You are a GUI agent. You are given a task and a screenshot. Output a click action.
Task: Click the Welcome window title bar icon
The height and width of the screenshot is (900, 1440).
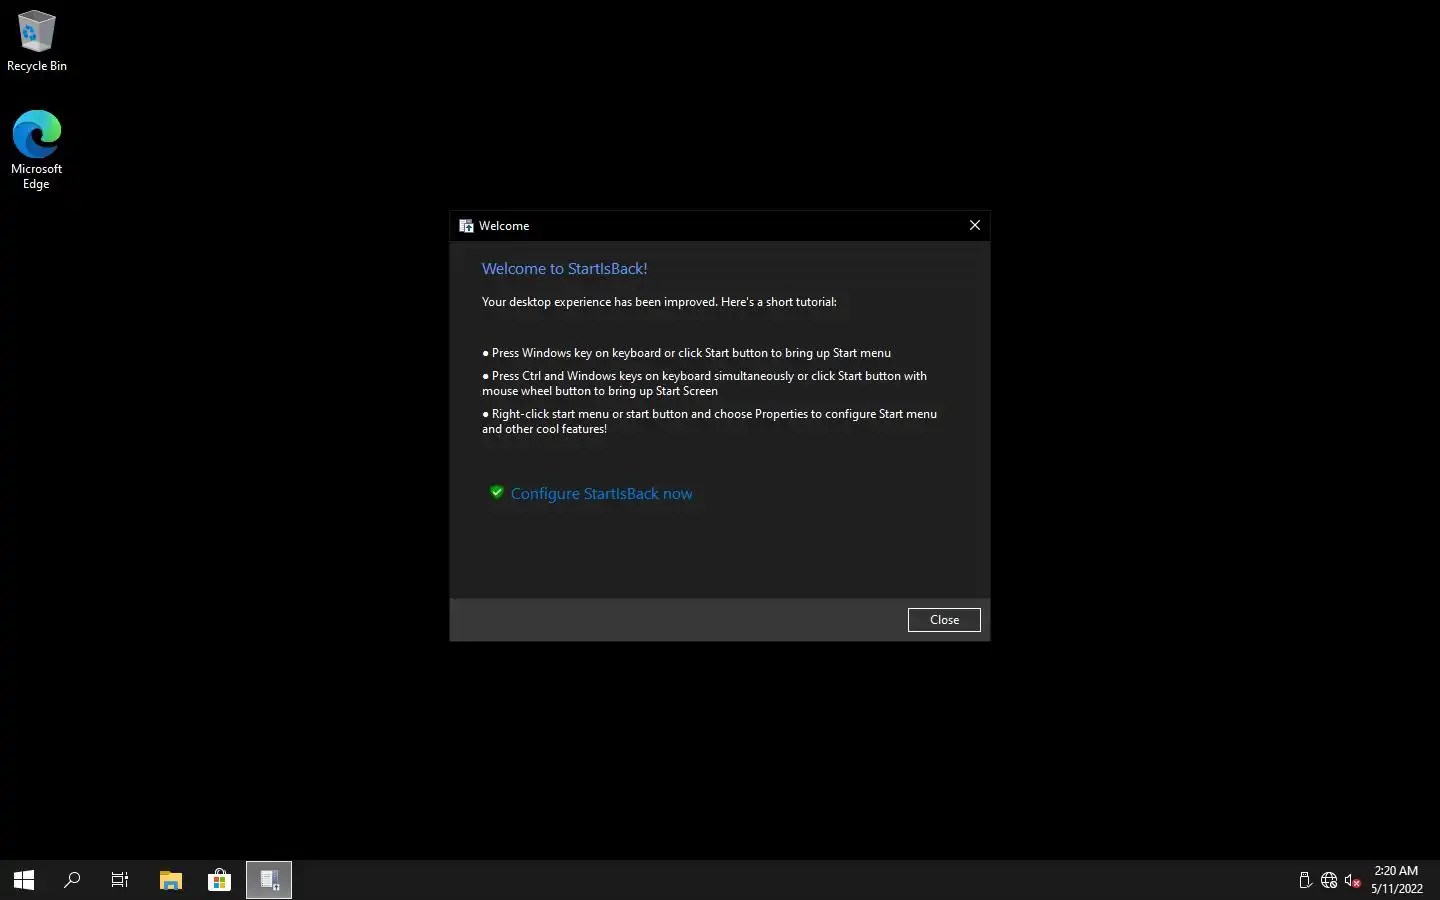tap(466, 226)
